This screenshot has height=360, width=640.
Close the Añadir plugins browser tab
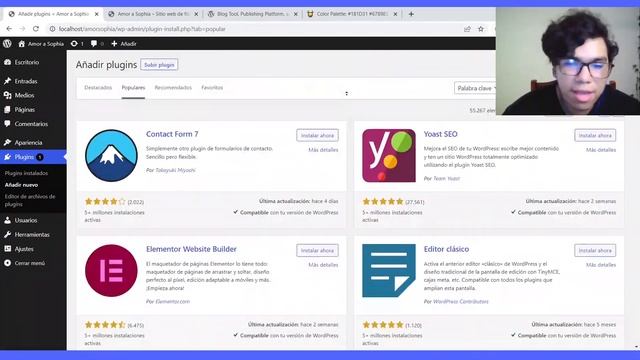point(97,14)
